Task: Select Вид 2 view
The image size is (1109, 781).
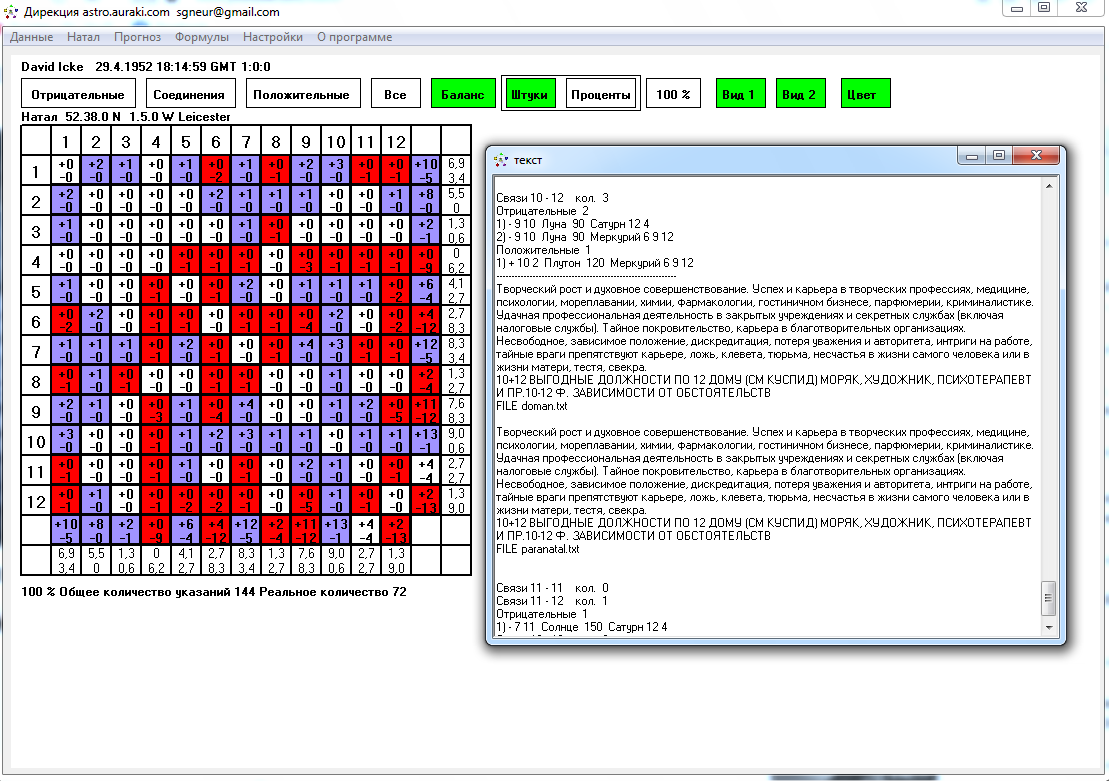Action: tap(800, 95)
